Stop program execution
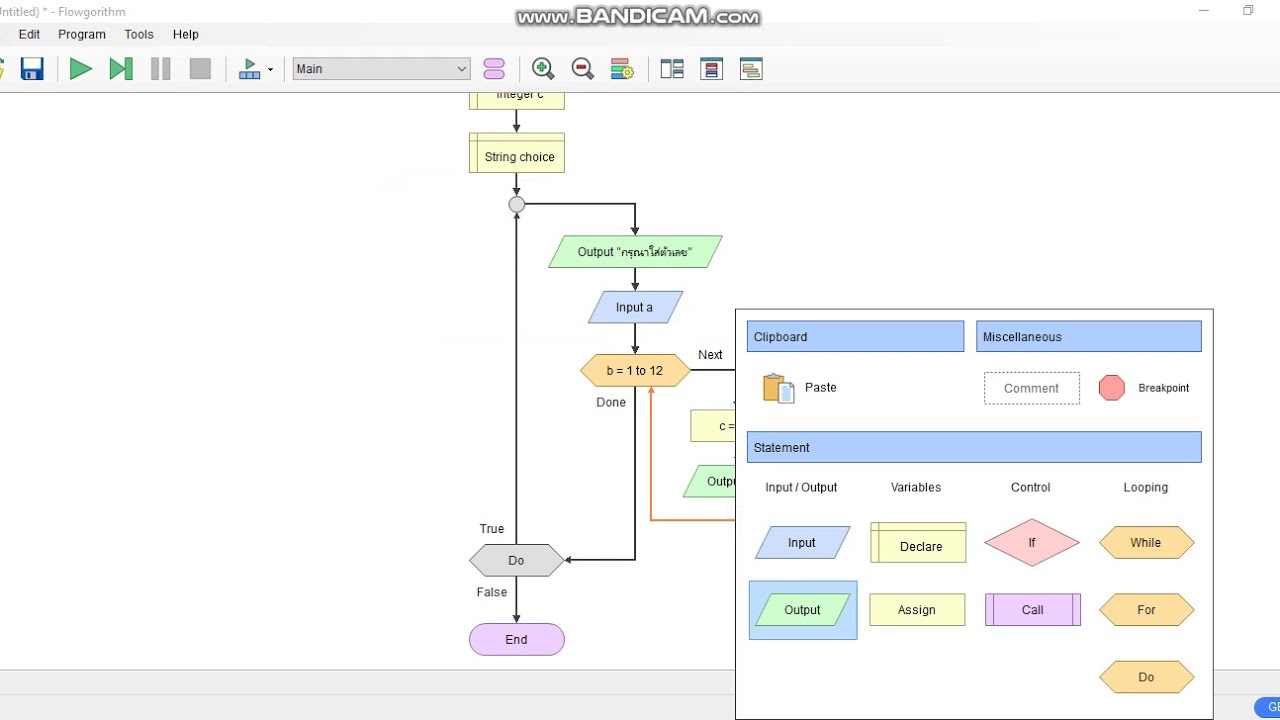This screenshot has height=720, width=1280. tap(200, 69)
